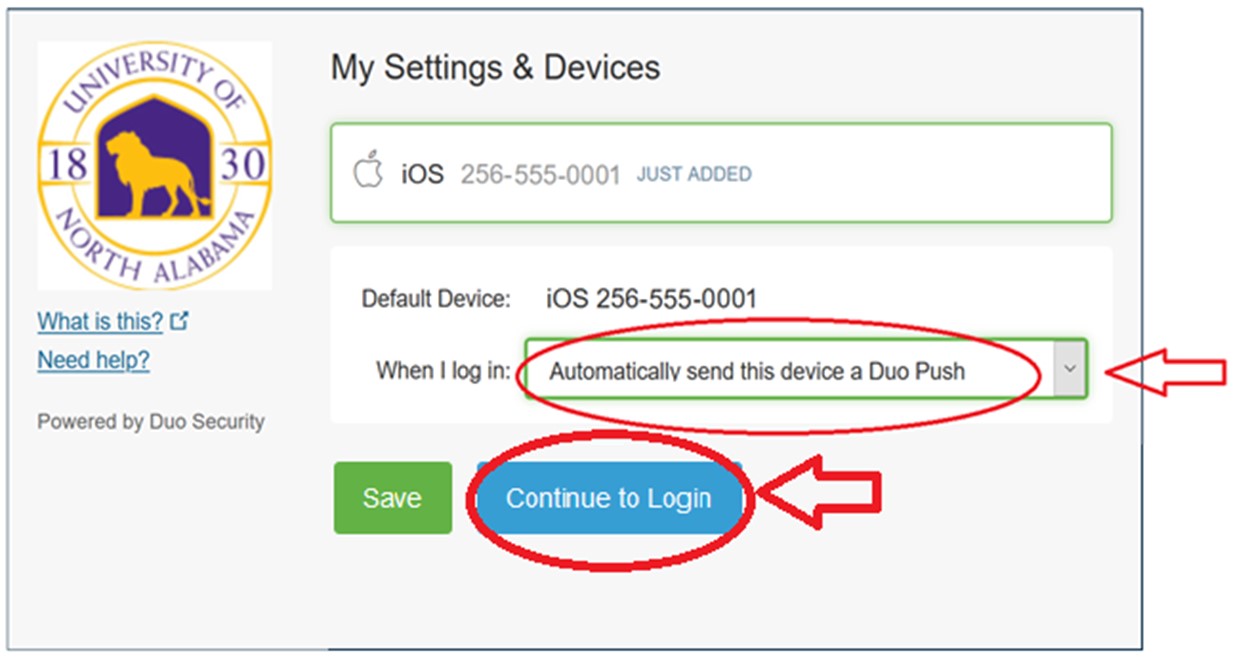Click the gray phone number in the device row
Viewport: 1248px width, 661px height.
tap(540, 175)
